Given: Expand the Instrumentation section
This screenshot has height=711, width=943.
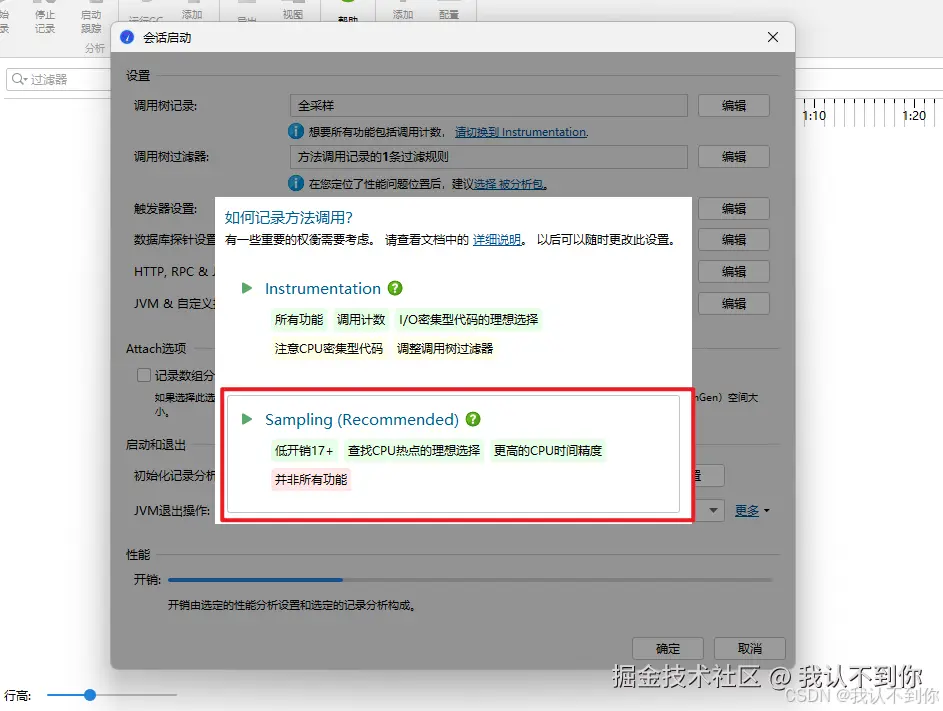Looking at the screenshot, I should [246, 288].
